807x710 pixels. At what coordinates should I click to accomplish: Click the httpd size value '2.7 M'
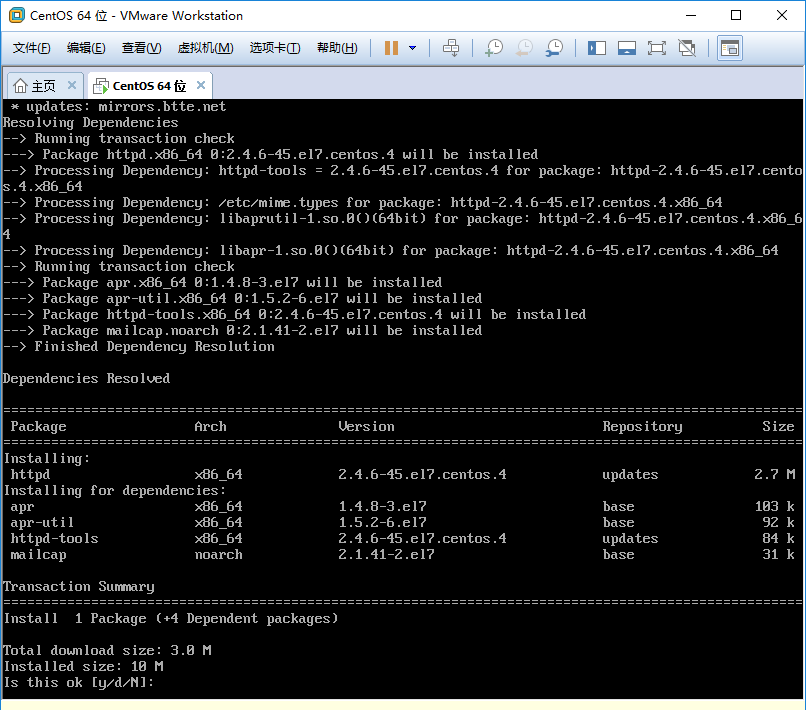[x=775, y=474]
